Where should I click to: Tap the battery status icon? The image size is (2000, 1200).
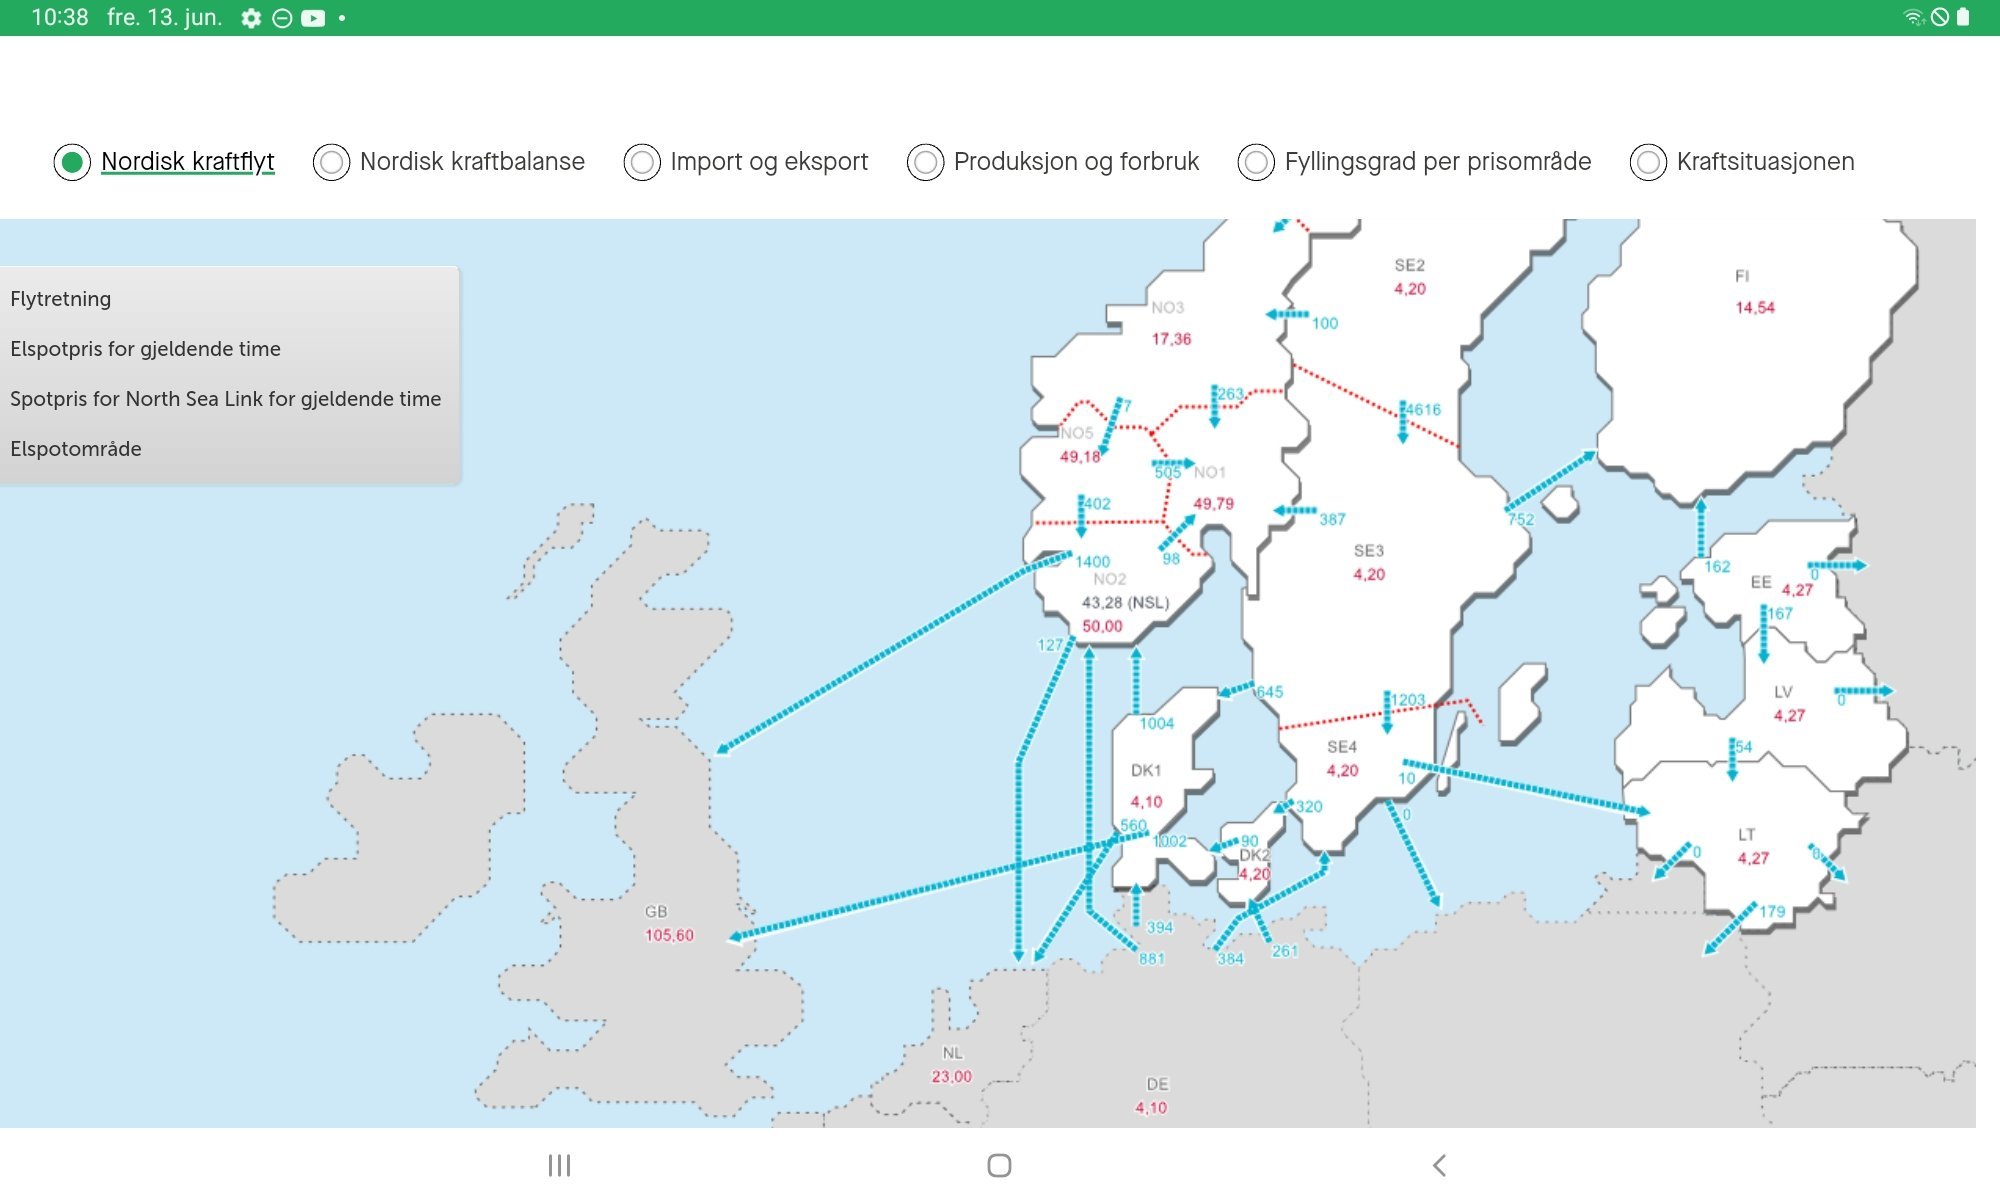pos(1963,17)
